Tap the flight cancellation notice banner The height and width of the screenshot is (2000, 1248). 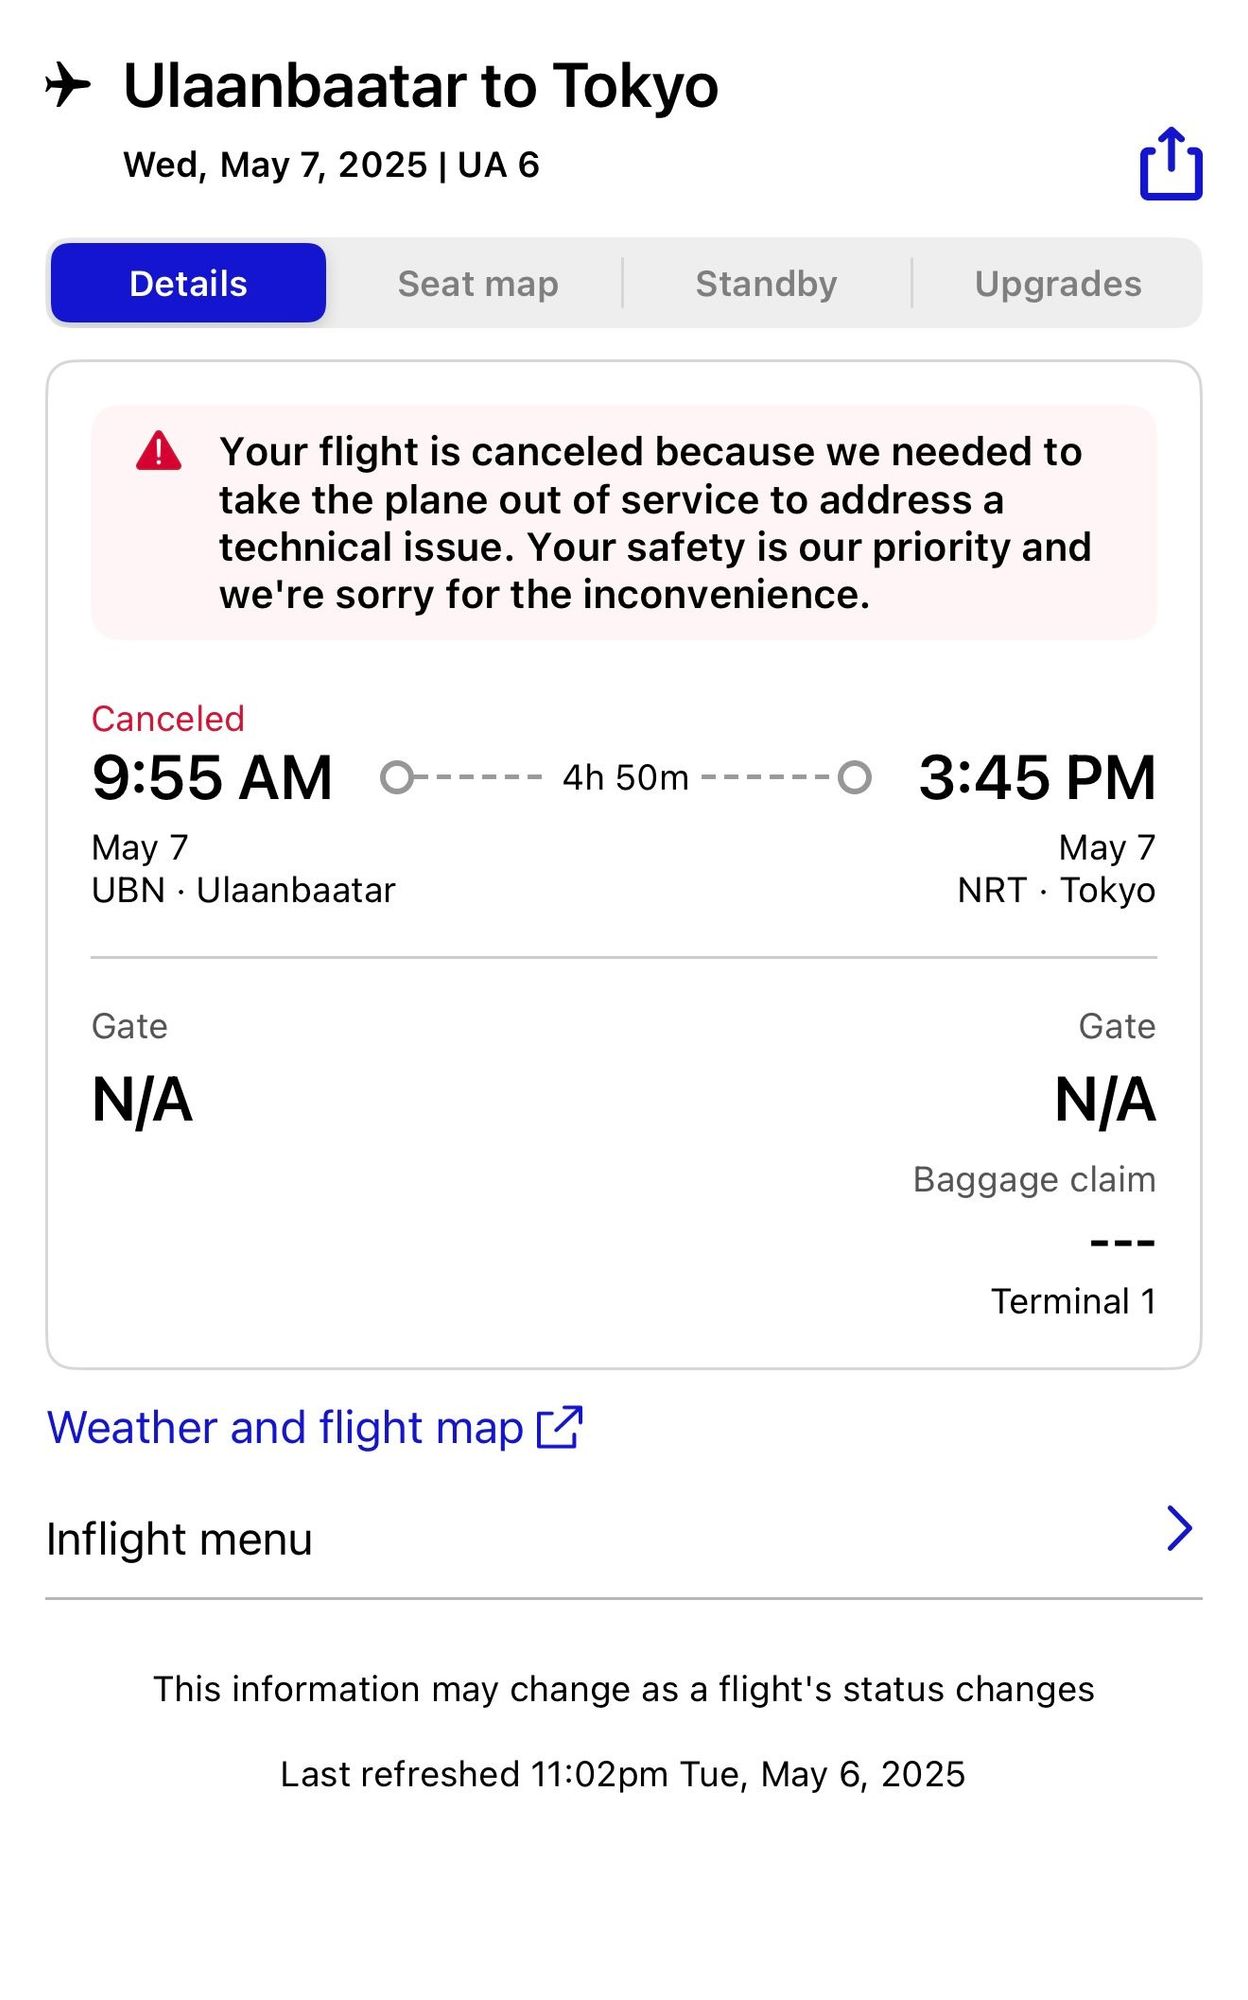(x=624, y=523)
